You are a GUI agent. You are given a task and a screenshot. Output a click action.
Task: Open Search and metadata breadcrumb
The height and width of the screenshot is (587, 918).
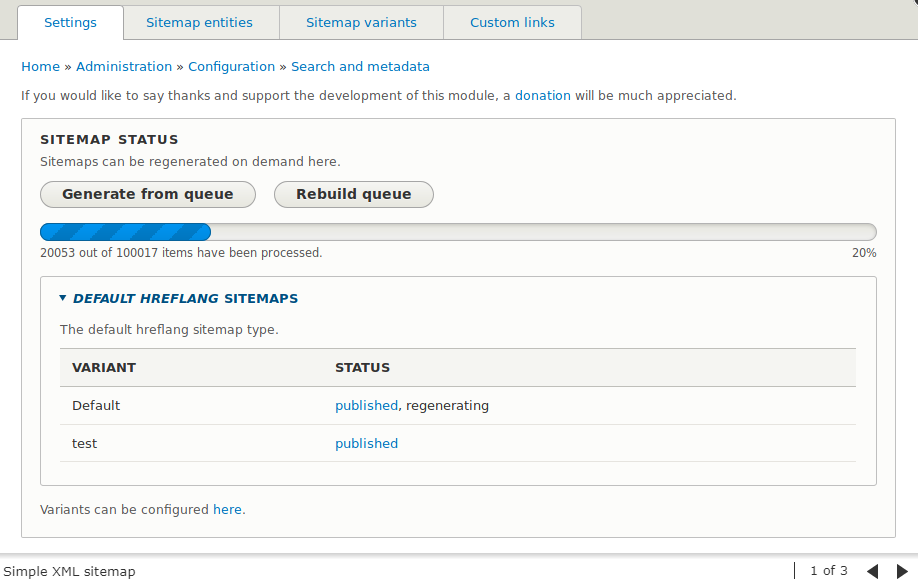click(360, 67)
